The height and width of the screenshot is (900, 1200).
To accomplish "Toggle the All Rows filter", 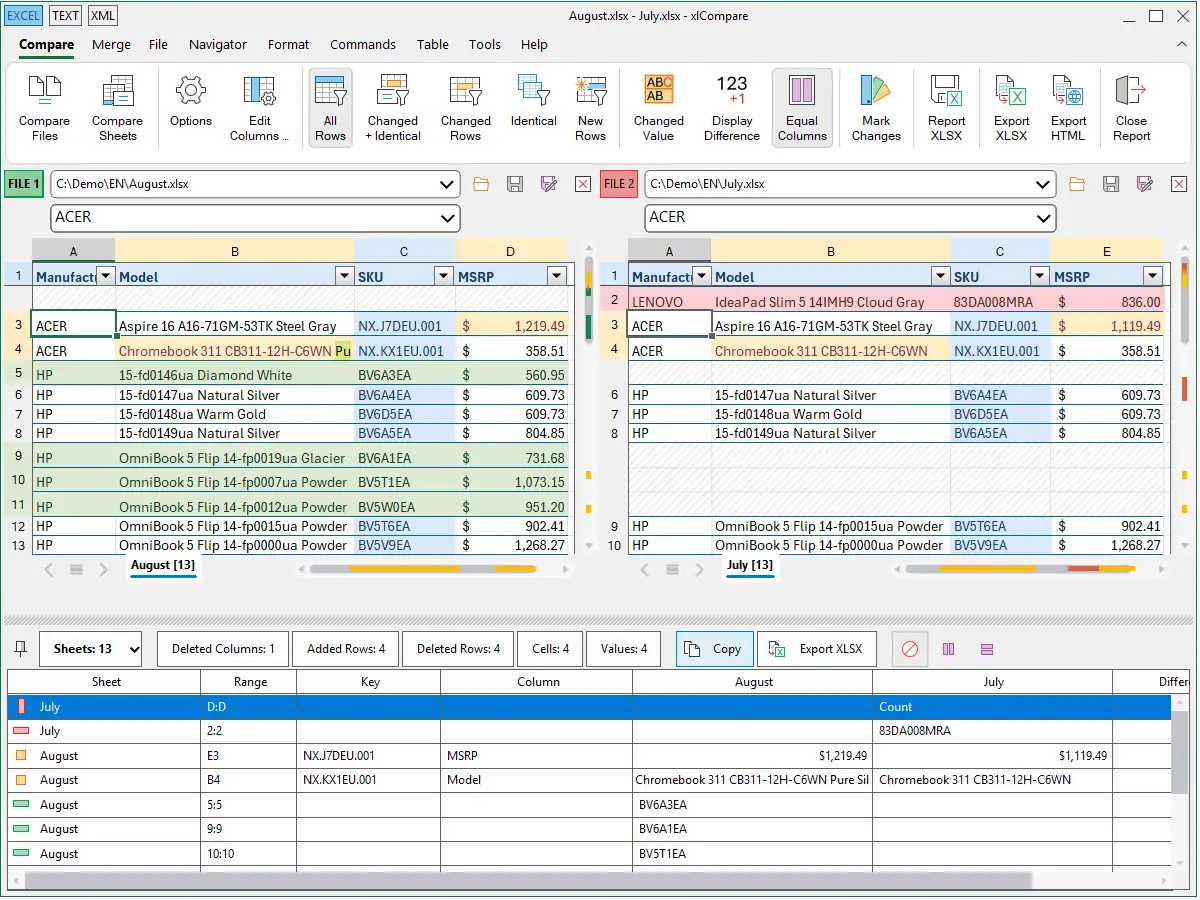I will [x=330, y=107].
